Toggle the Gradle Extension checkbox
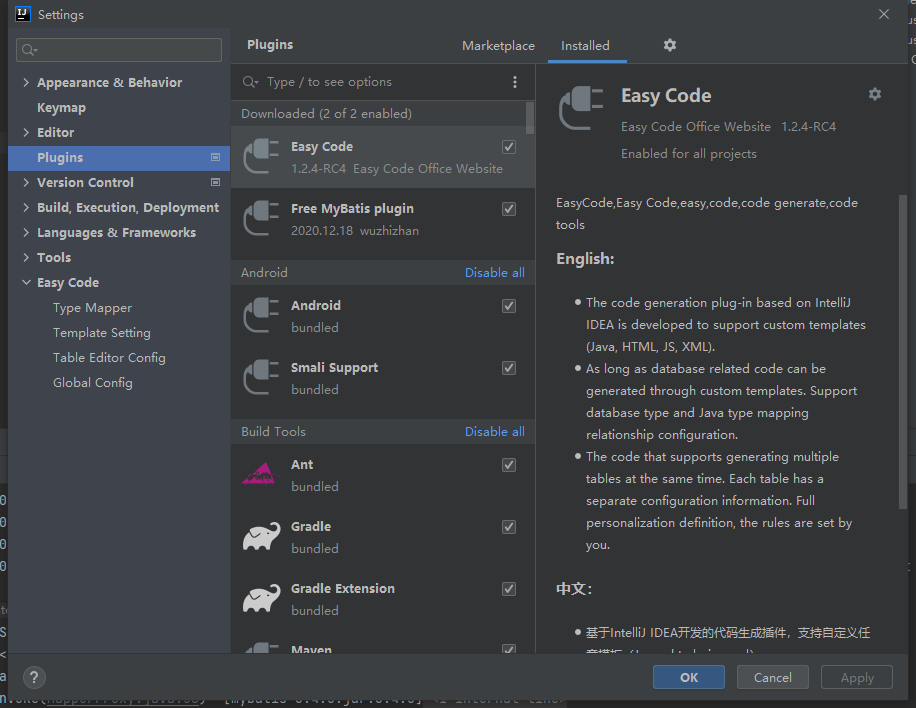 (509, 588)
